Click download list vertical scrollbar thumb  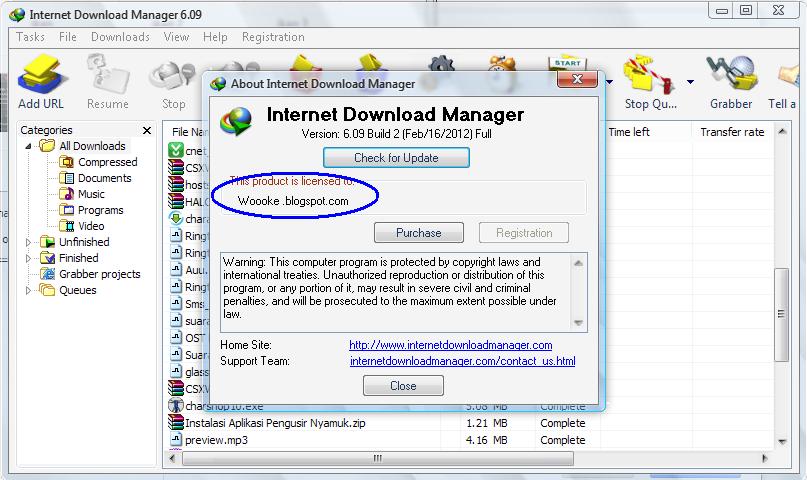(x=781, y=314)
